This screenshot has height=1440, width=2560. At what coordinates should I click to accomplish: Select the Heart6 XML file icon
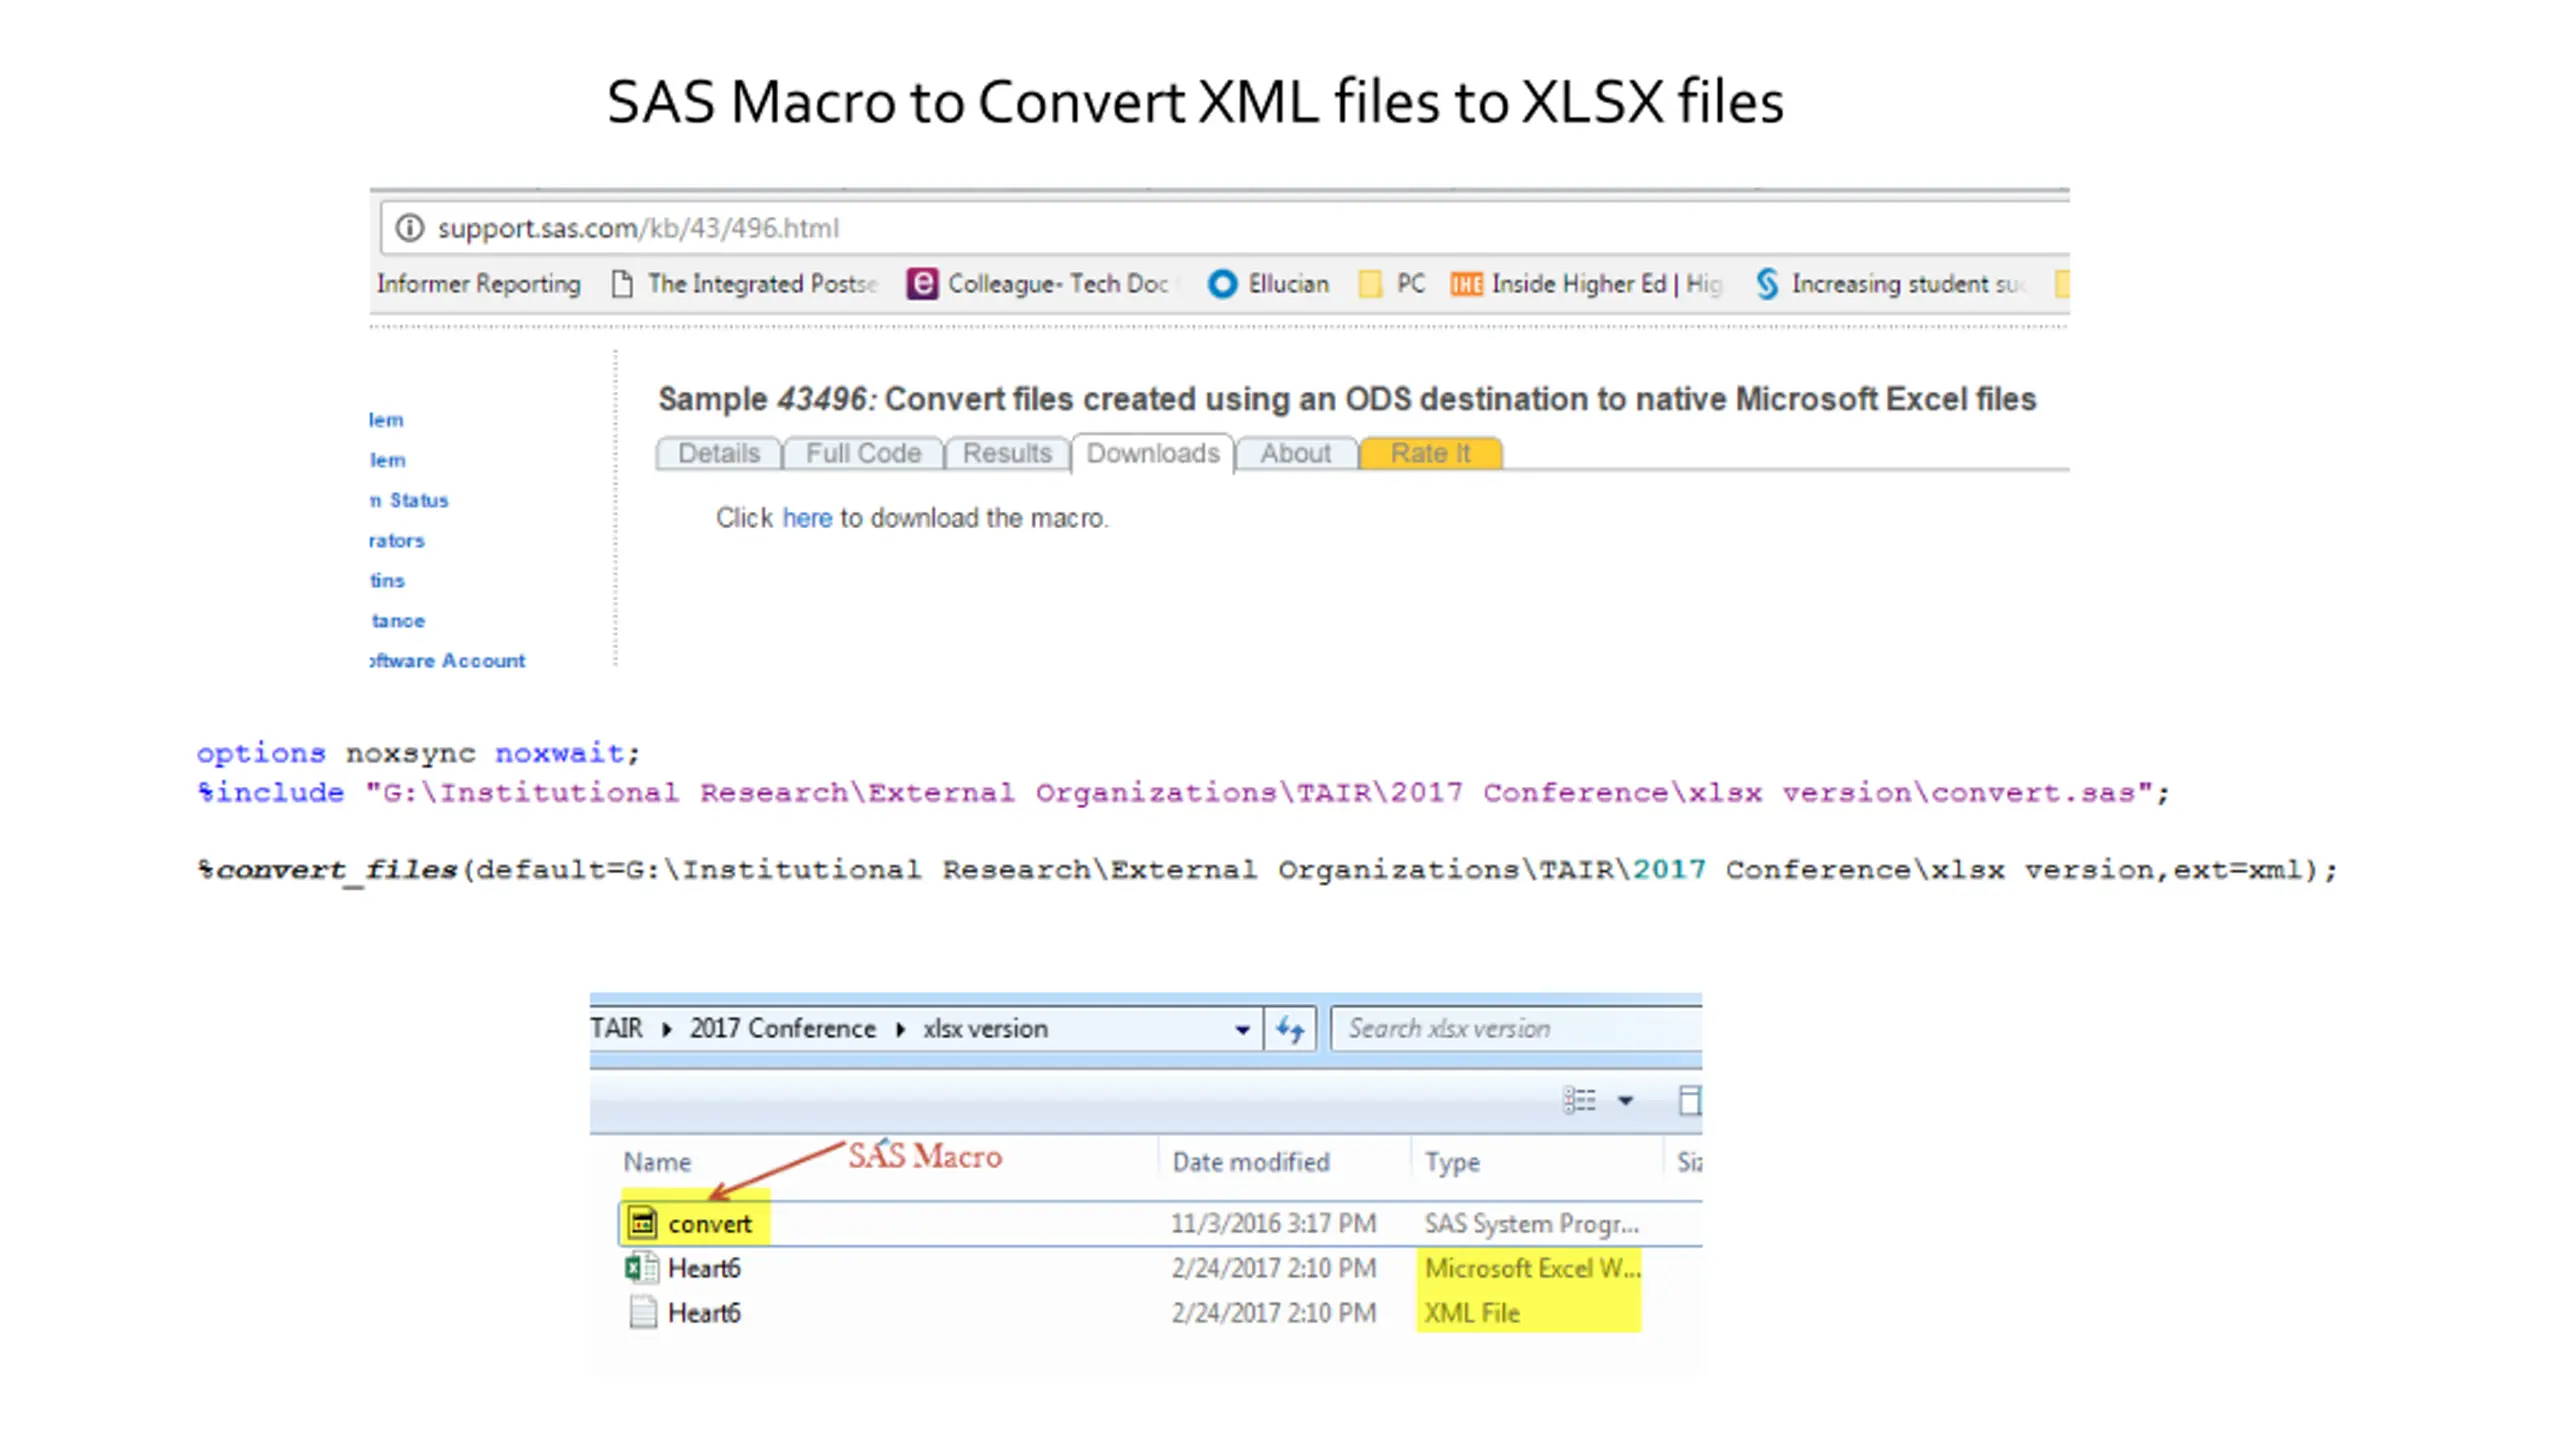643,1312
